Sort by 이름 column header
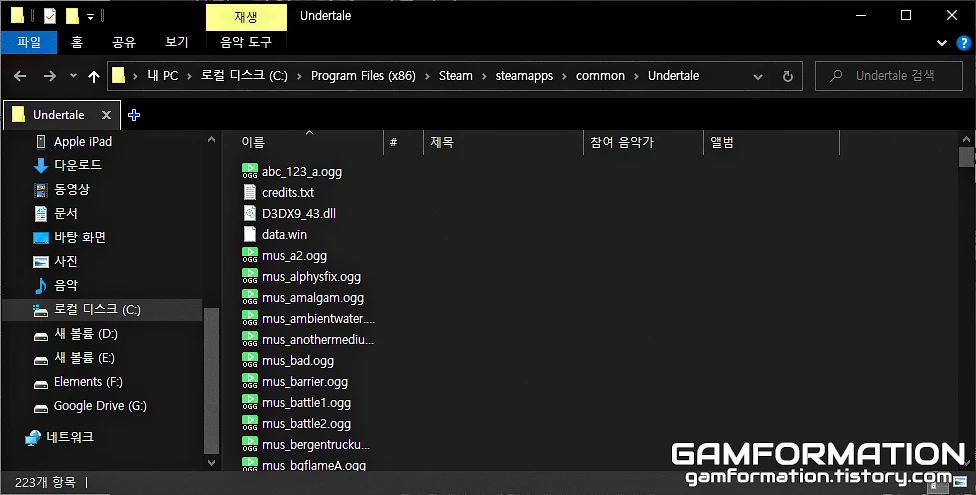This screenshot has height=495, width=976. [x=253, y=143]
